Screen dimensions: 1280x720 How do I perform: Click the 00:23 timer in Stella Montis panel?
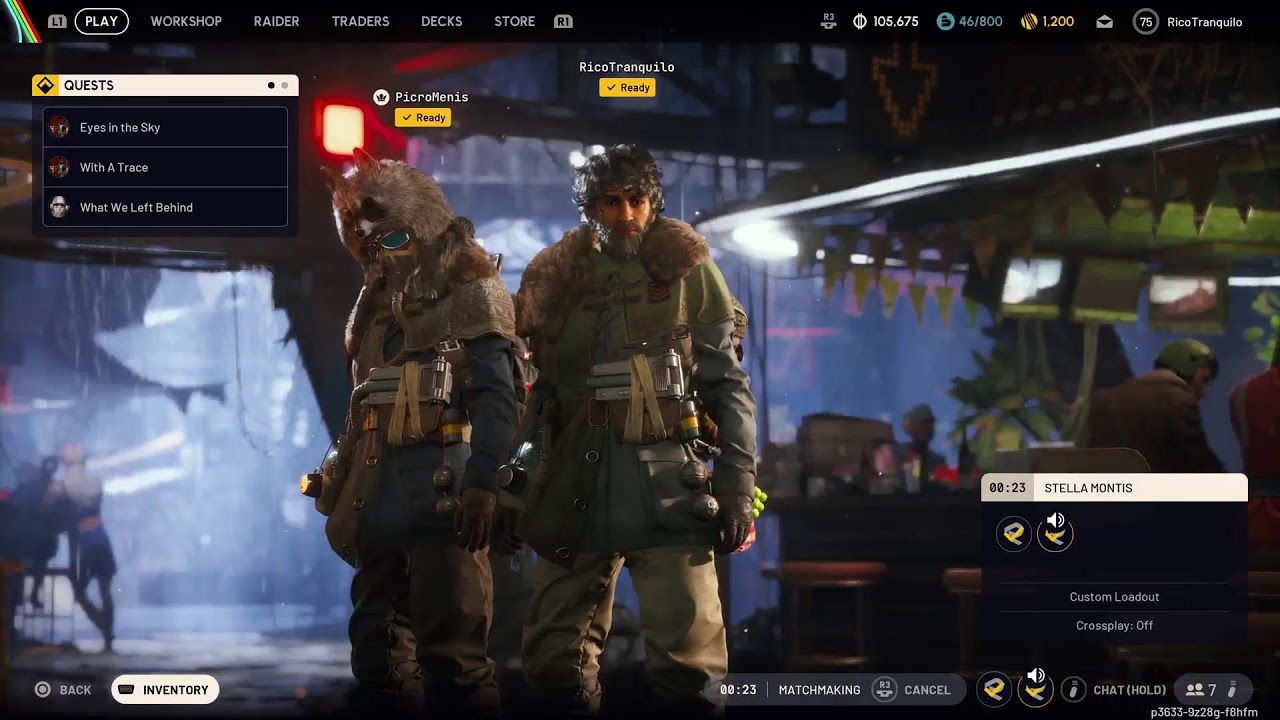click(x=1007, y=488)
